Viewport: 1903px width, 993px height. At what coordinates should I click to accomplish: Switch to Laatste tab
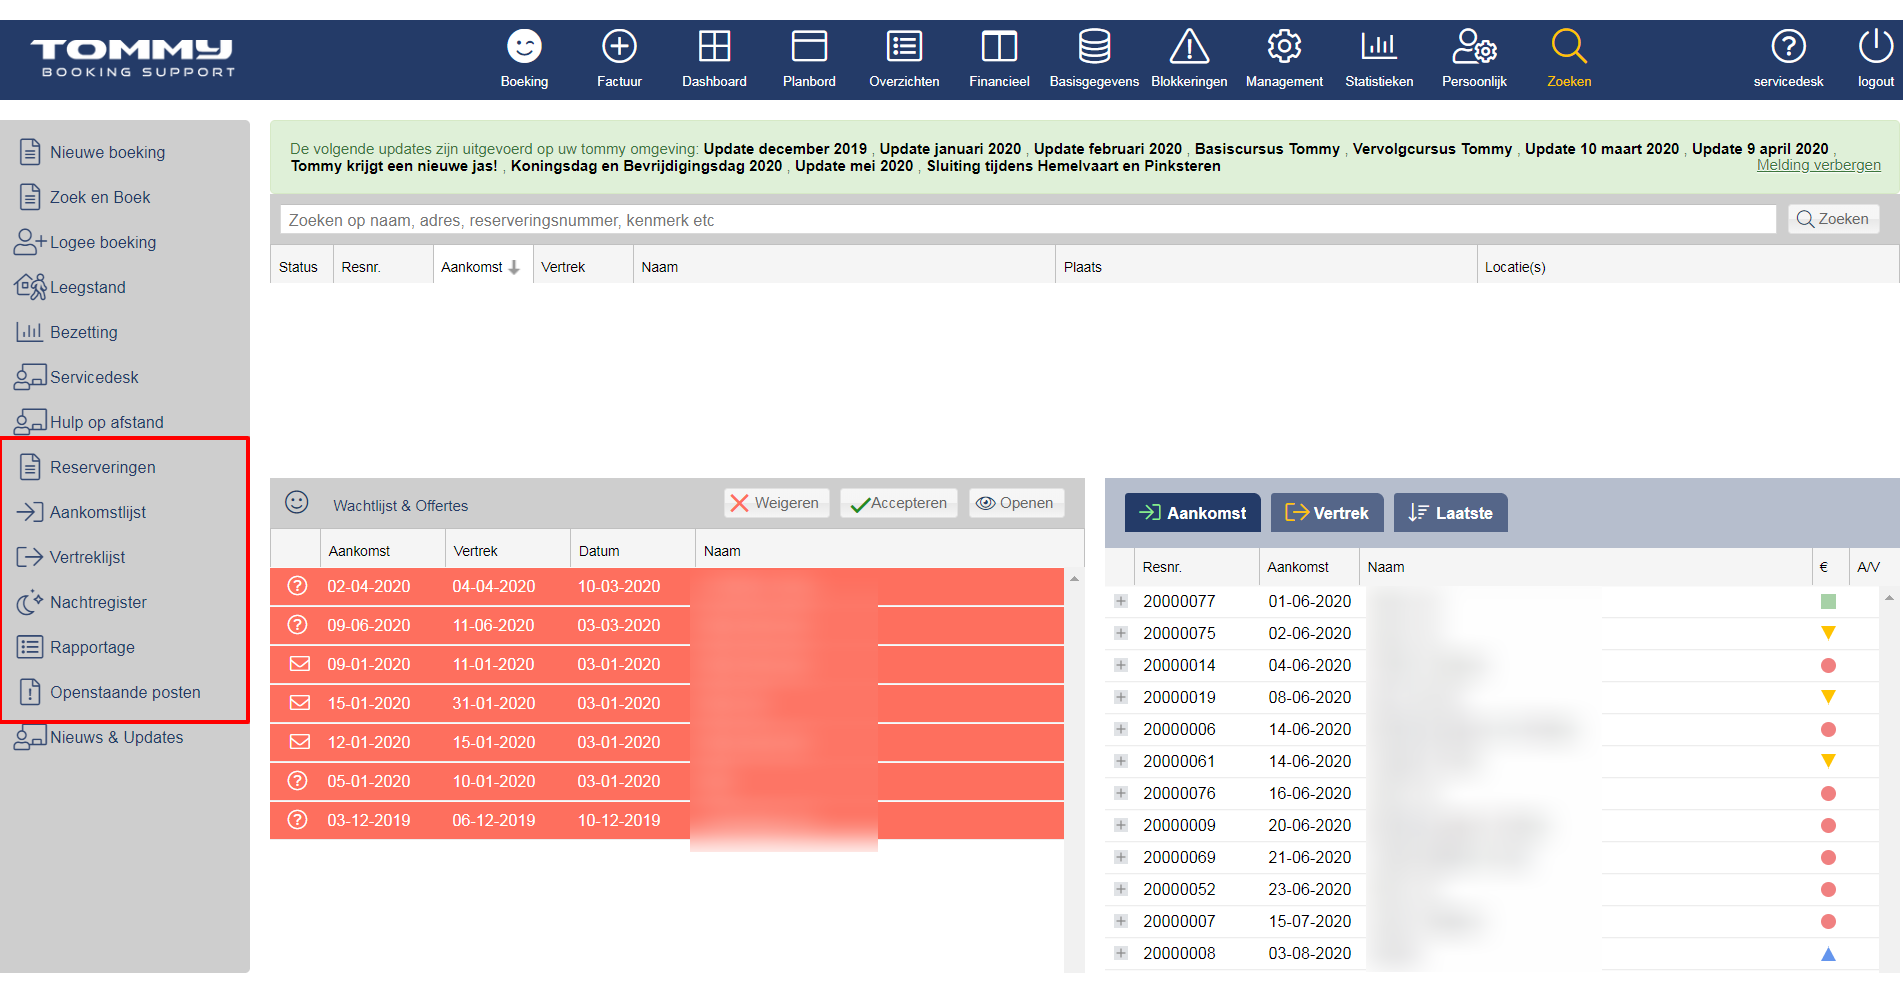pyautogui.click(x=1450, y=513)
